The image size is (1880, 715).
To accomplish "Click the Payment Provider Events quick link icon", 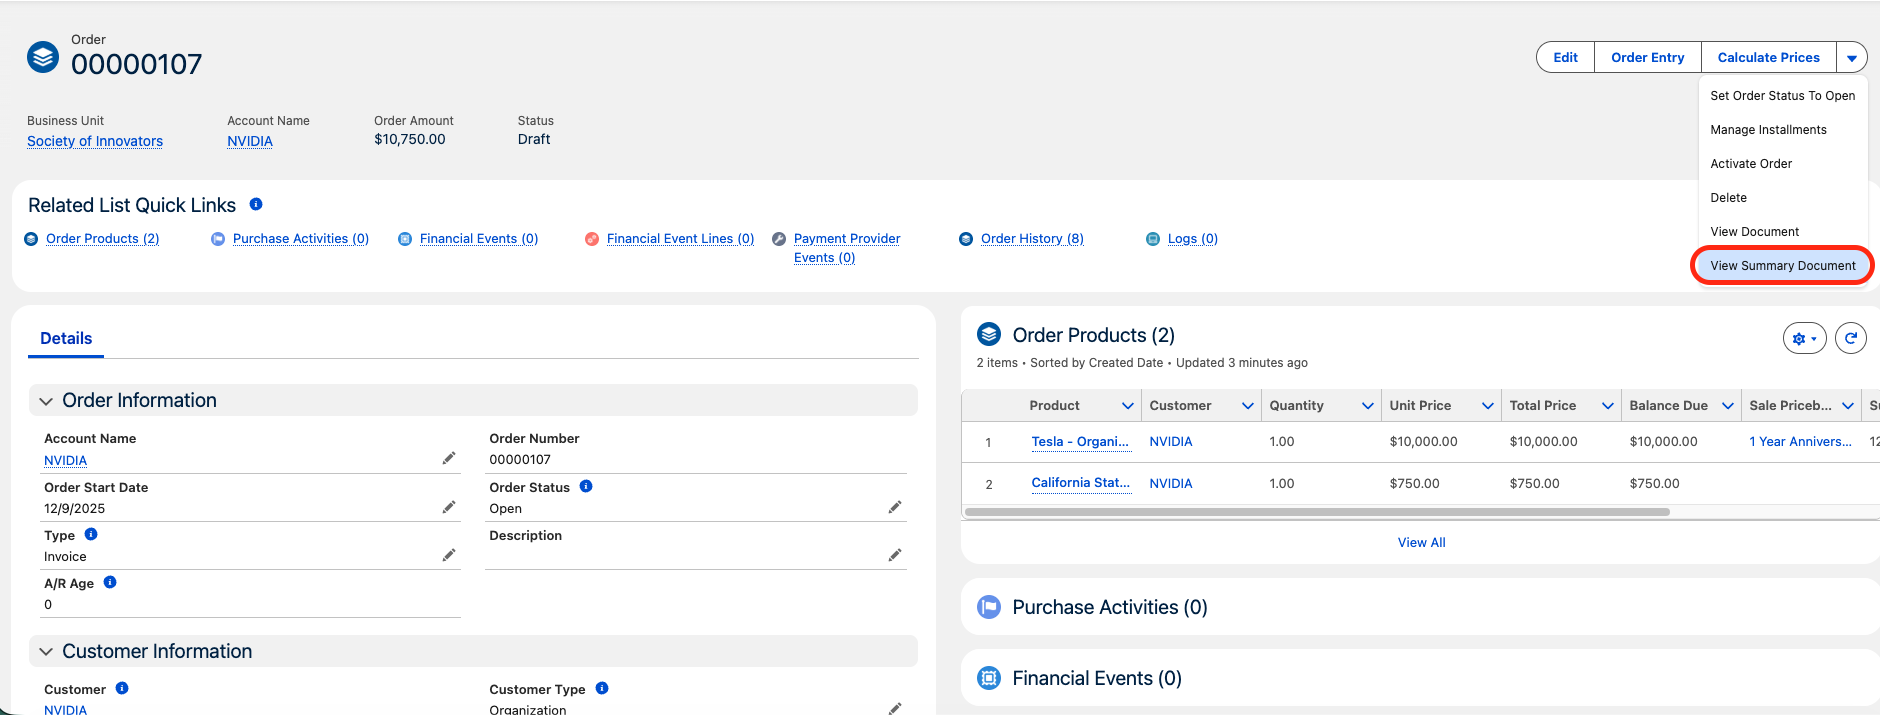I will pyautogui.click(x=779, y=239).
